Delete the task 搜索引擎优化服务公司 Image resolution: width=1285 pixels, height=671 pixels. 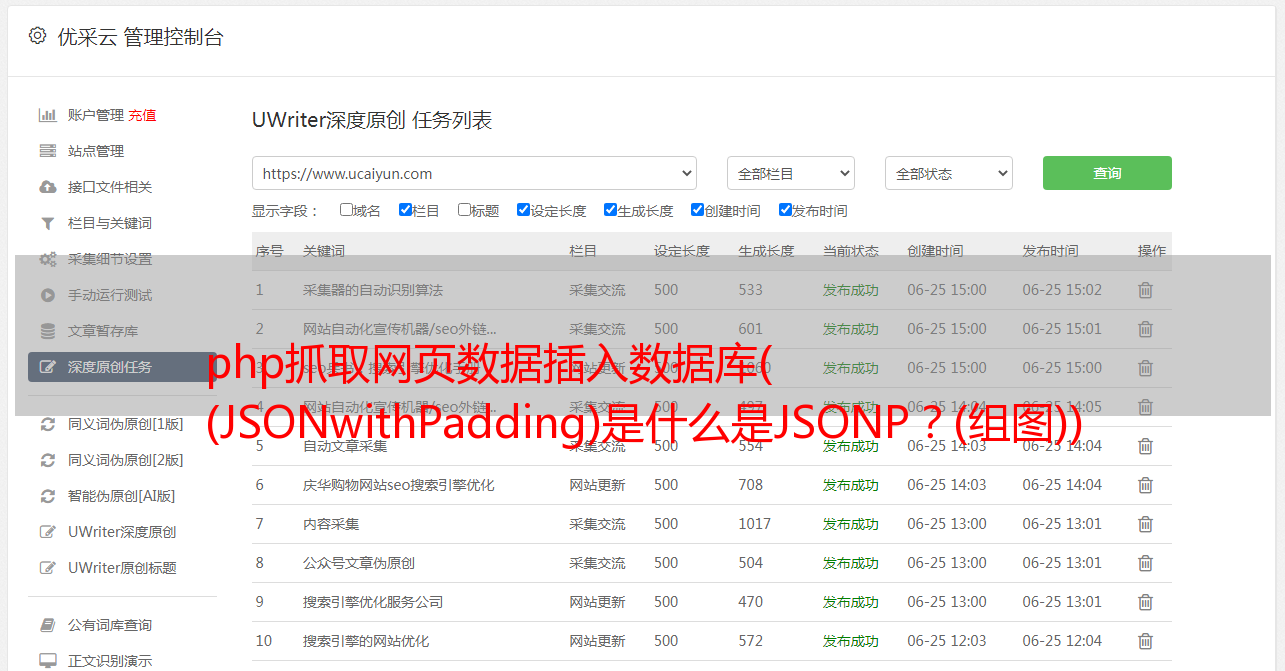1145,602
